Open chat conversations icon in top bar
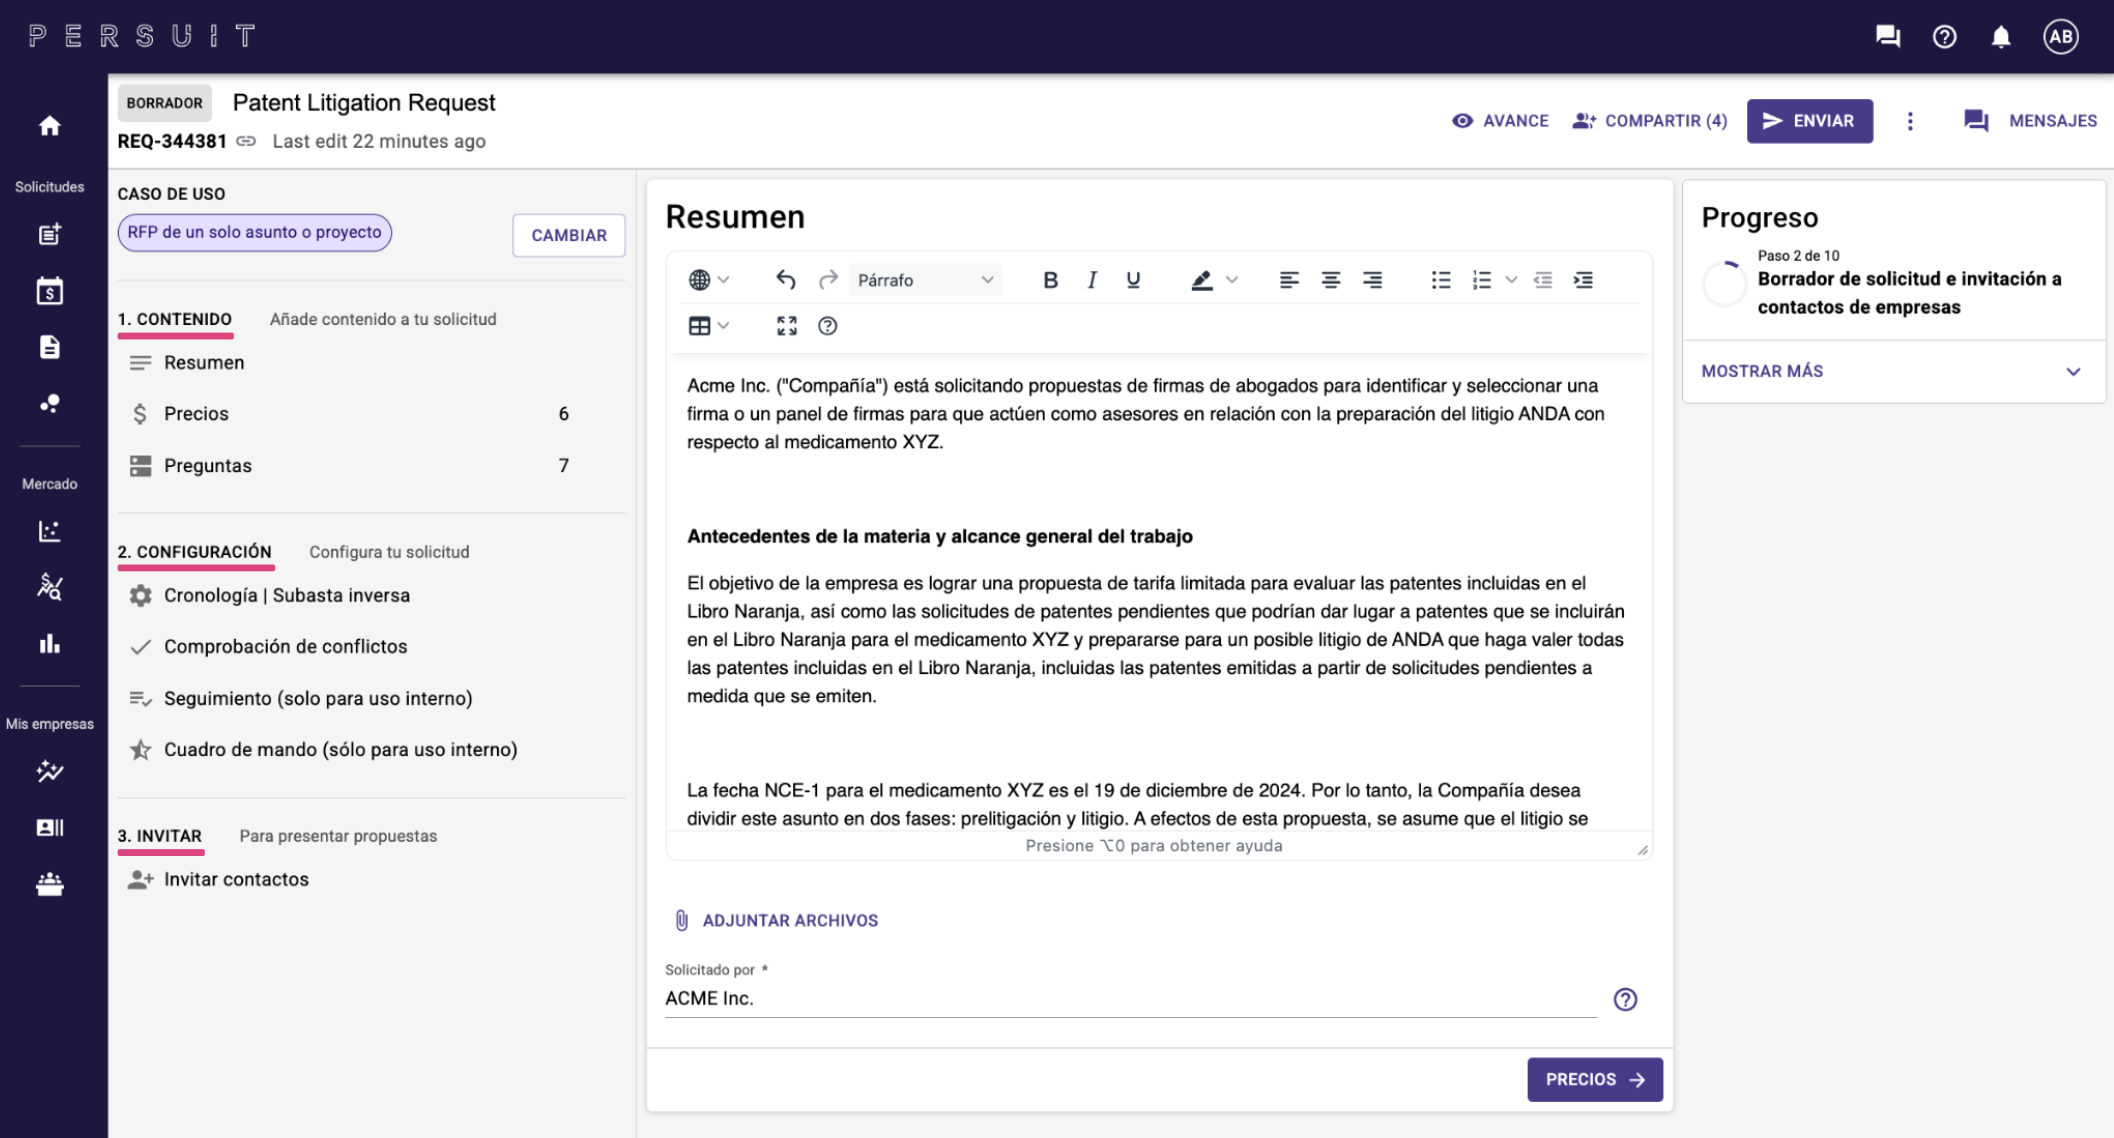This screenshot has height=1138, width=2114. (x=1888, y=37)
